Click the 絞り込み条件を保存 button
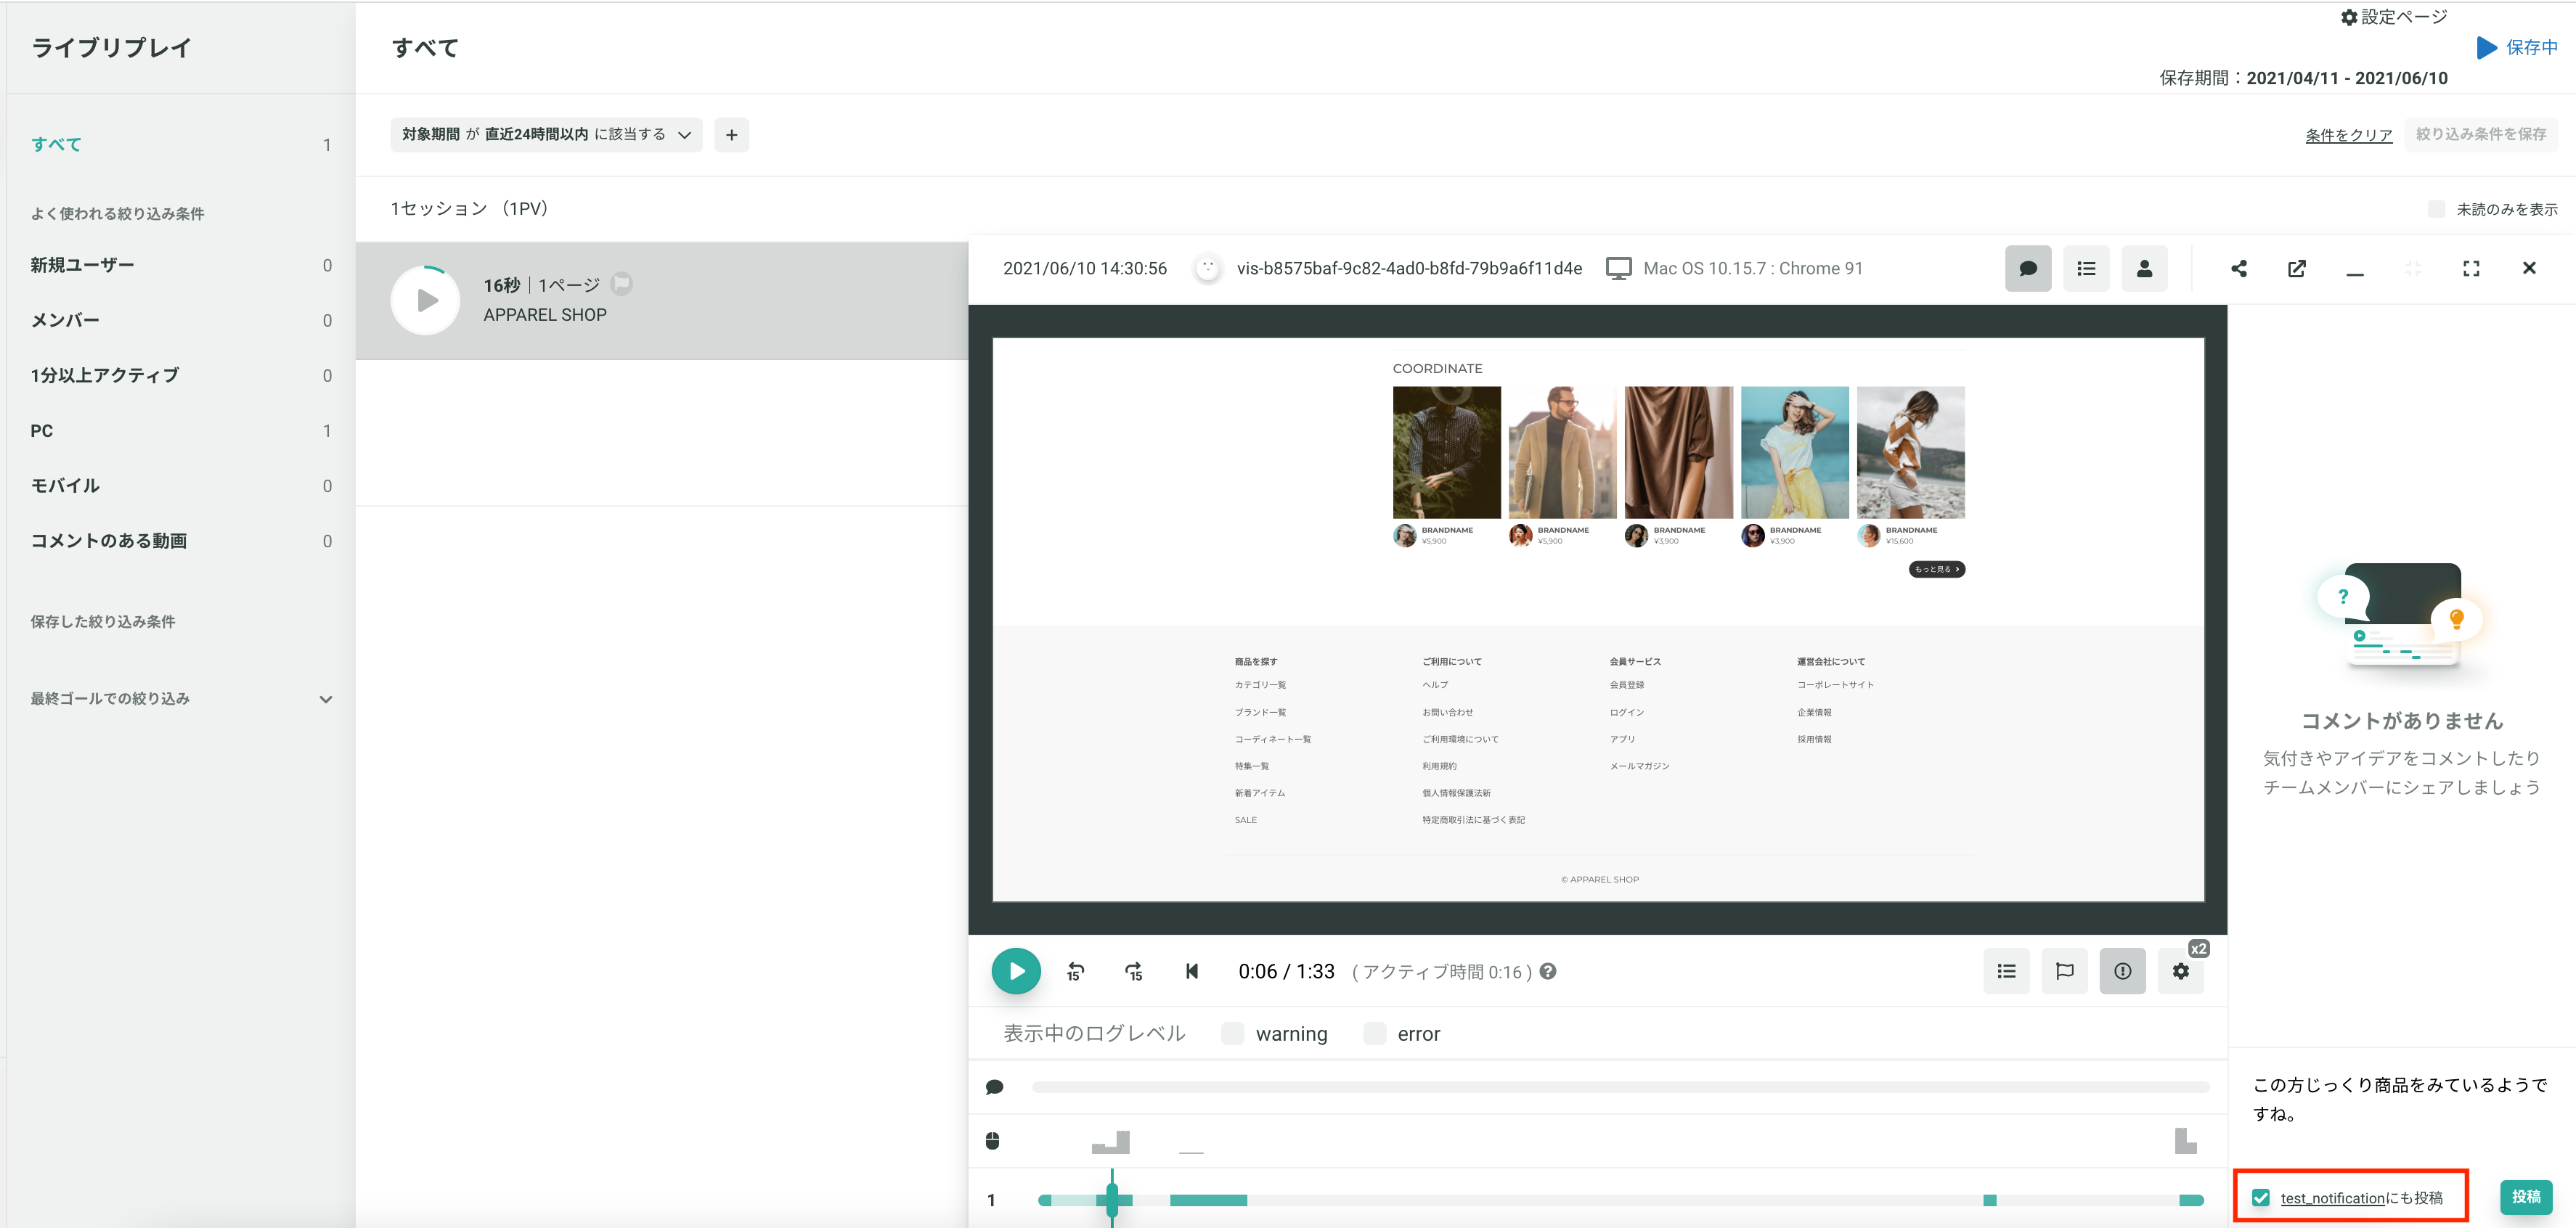The width and height of the screenshot is (2576, 1228). (x=2481, y=135)
